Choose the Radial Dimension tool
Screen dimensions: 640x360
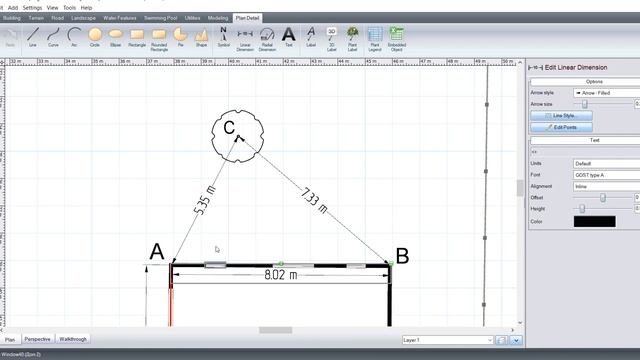coord(267,39)
